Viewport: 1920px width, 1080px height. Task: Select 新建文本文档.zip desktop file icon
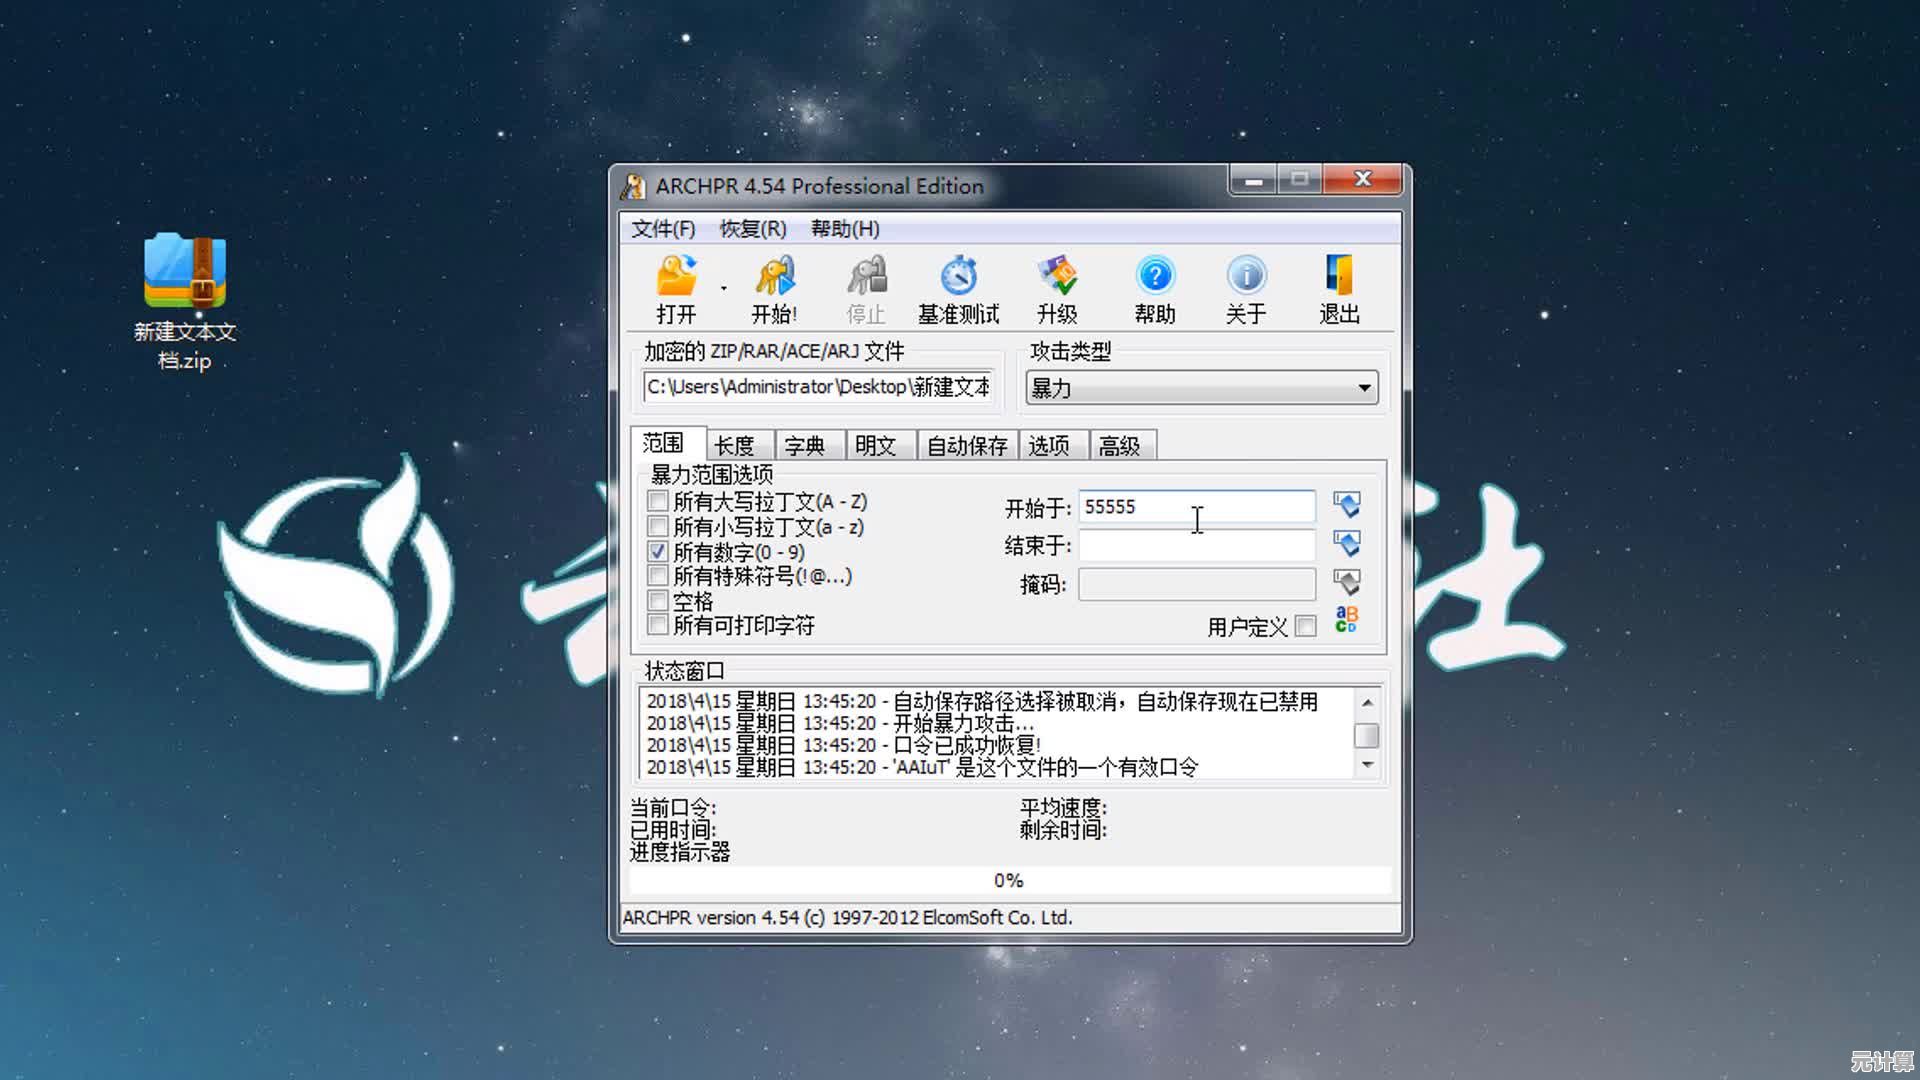185,272
